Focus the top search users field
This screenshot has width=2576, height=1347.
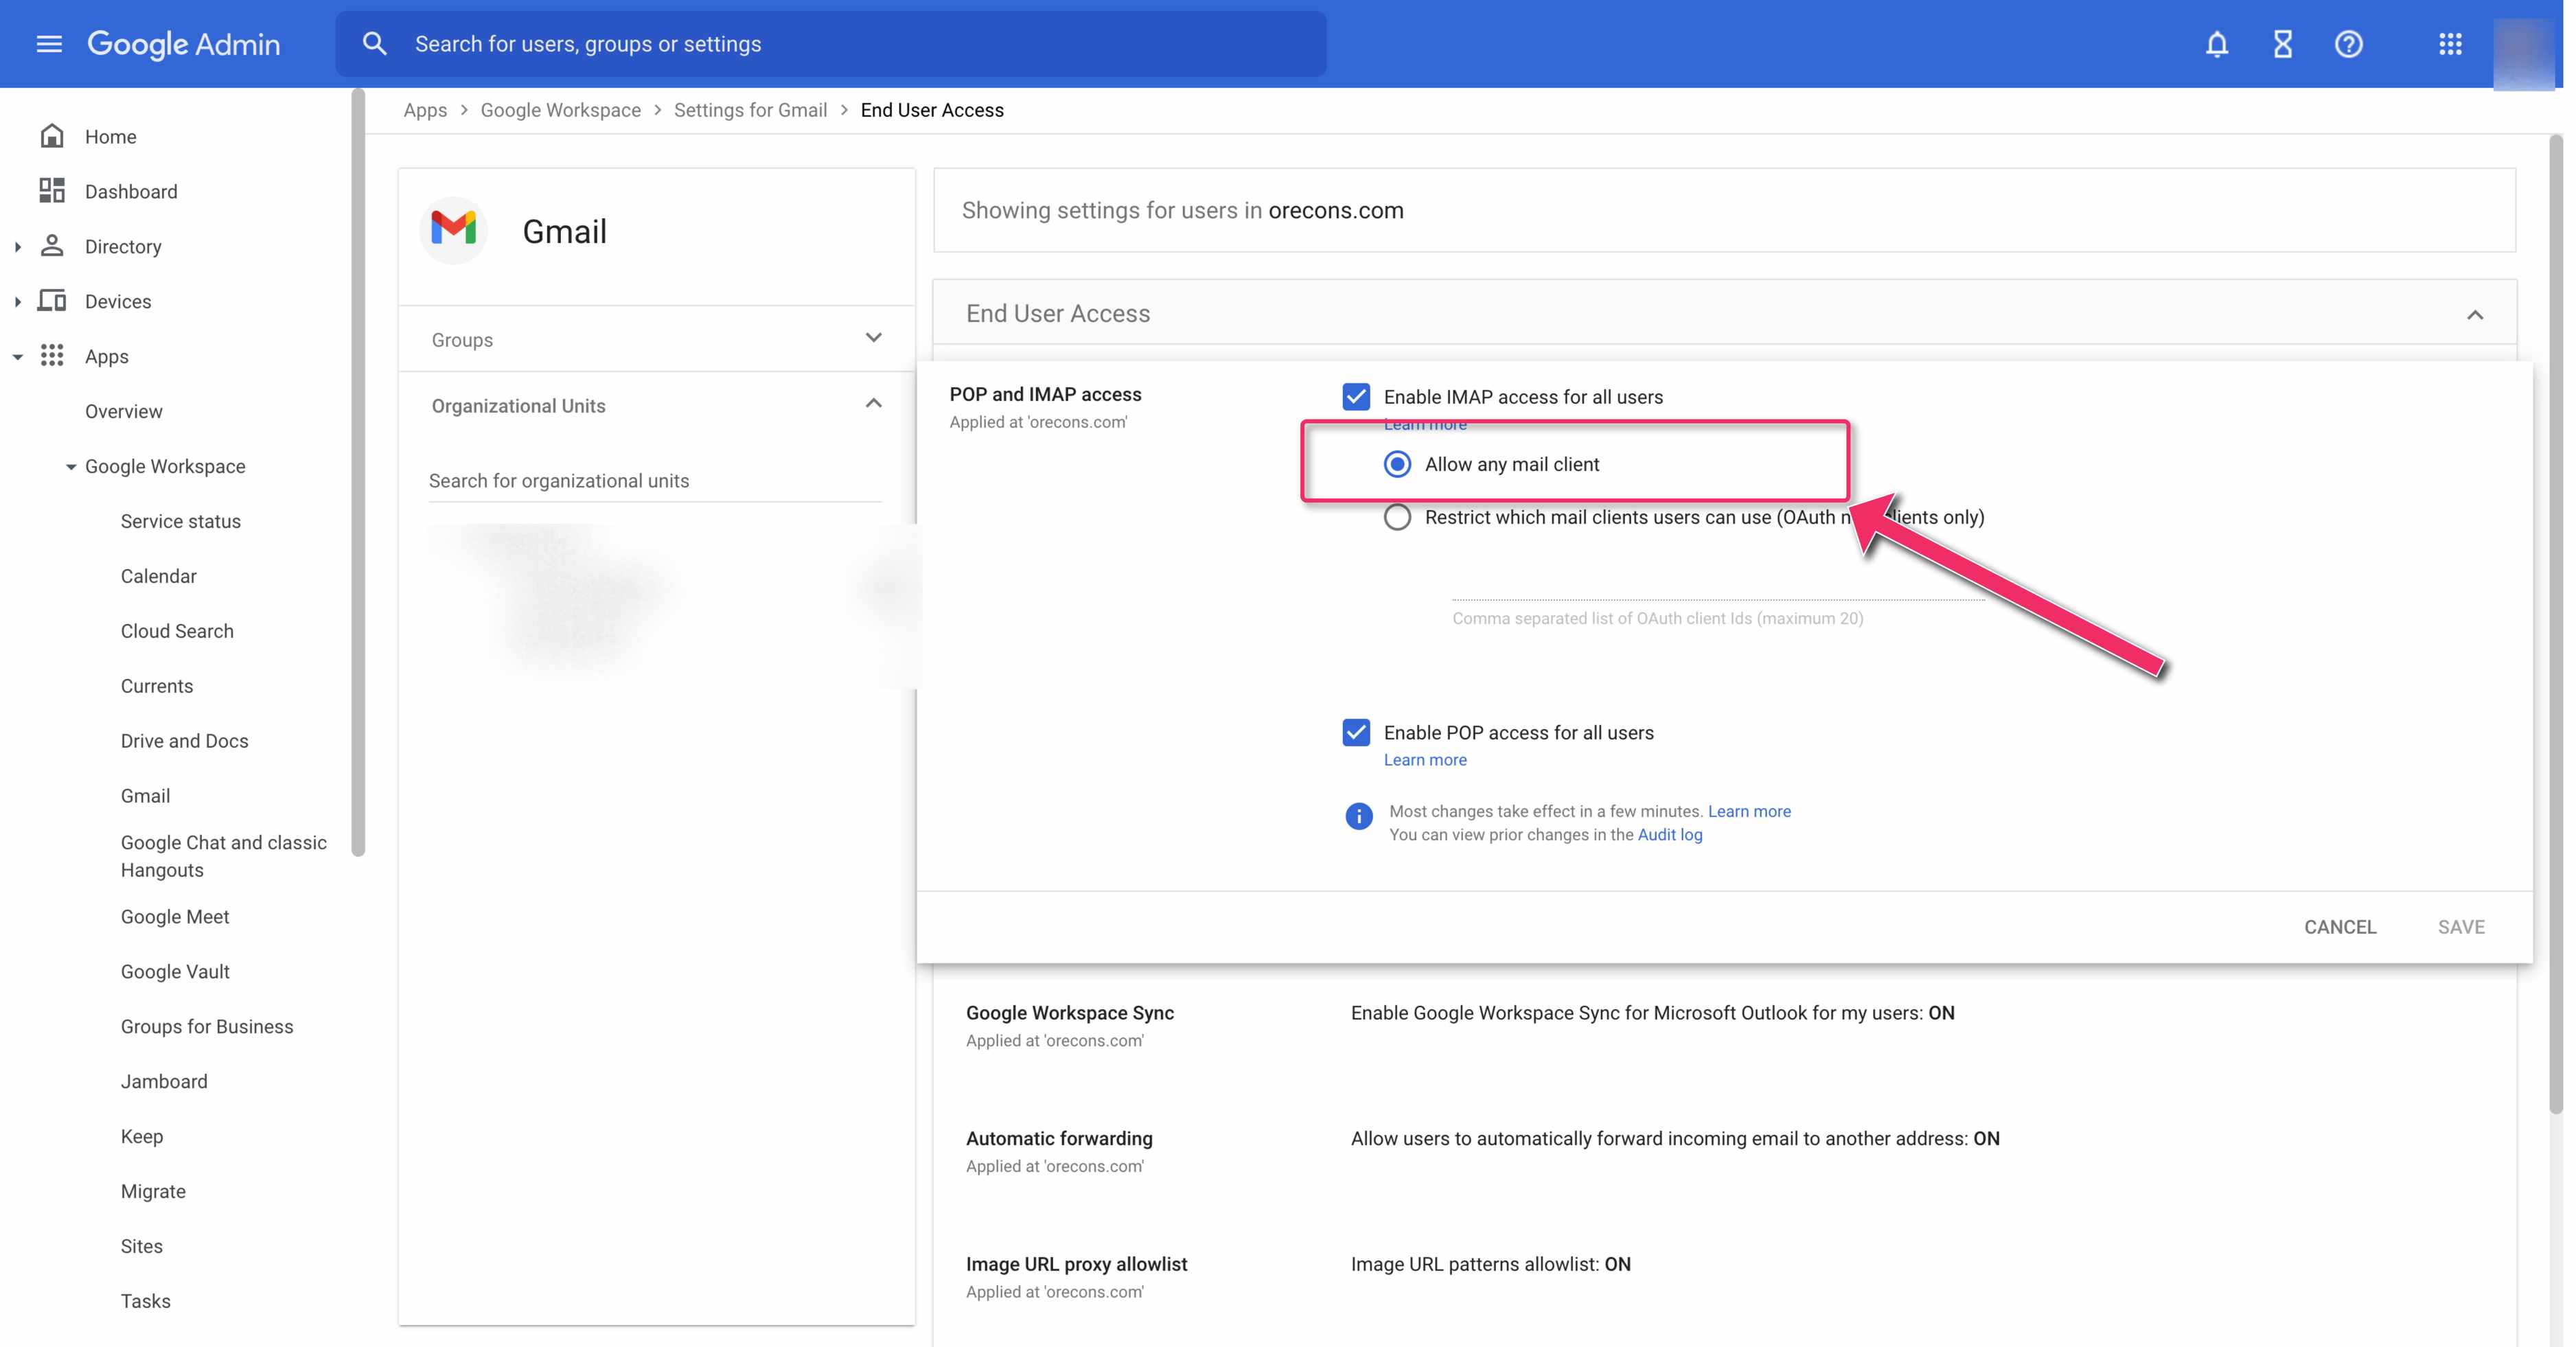point(831,44)
